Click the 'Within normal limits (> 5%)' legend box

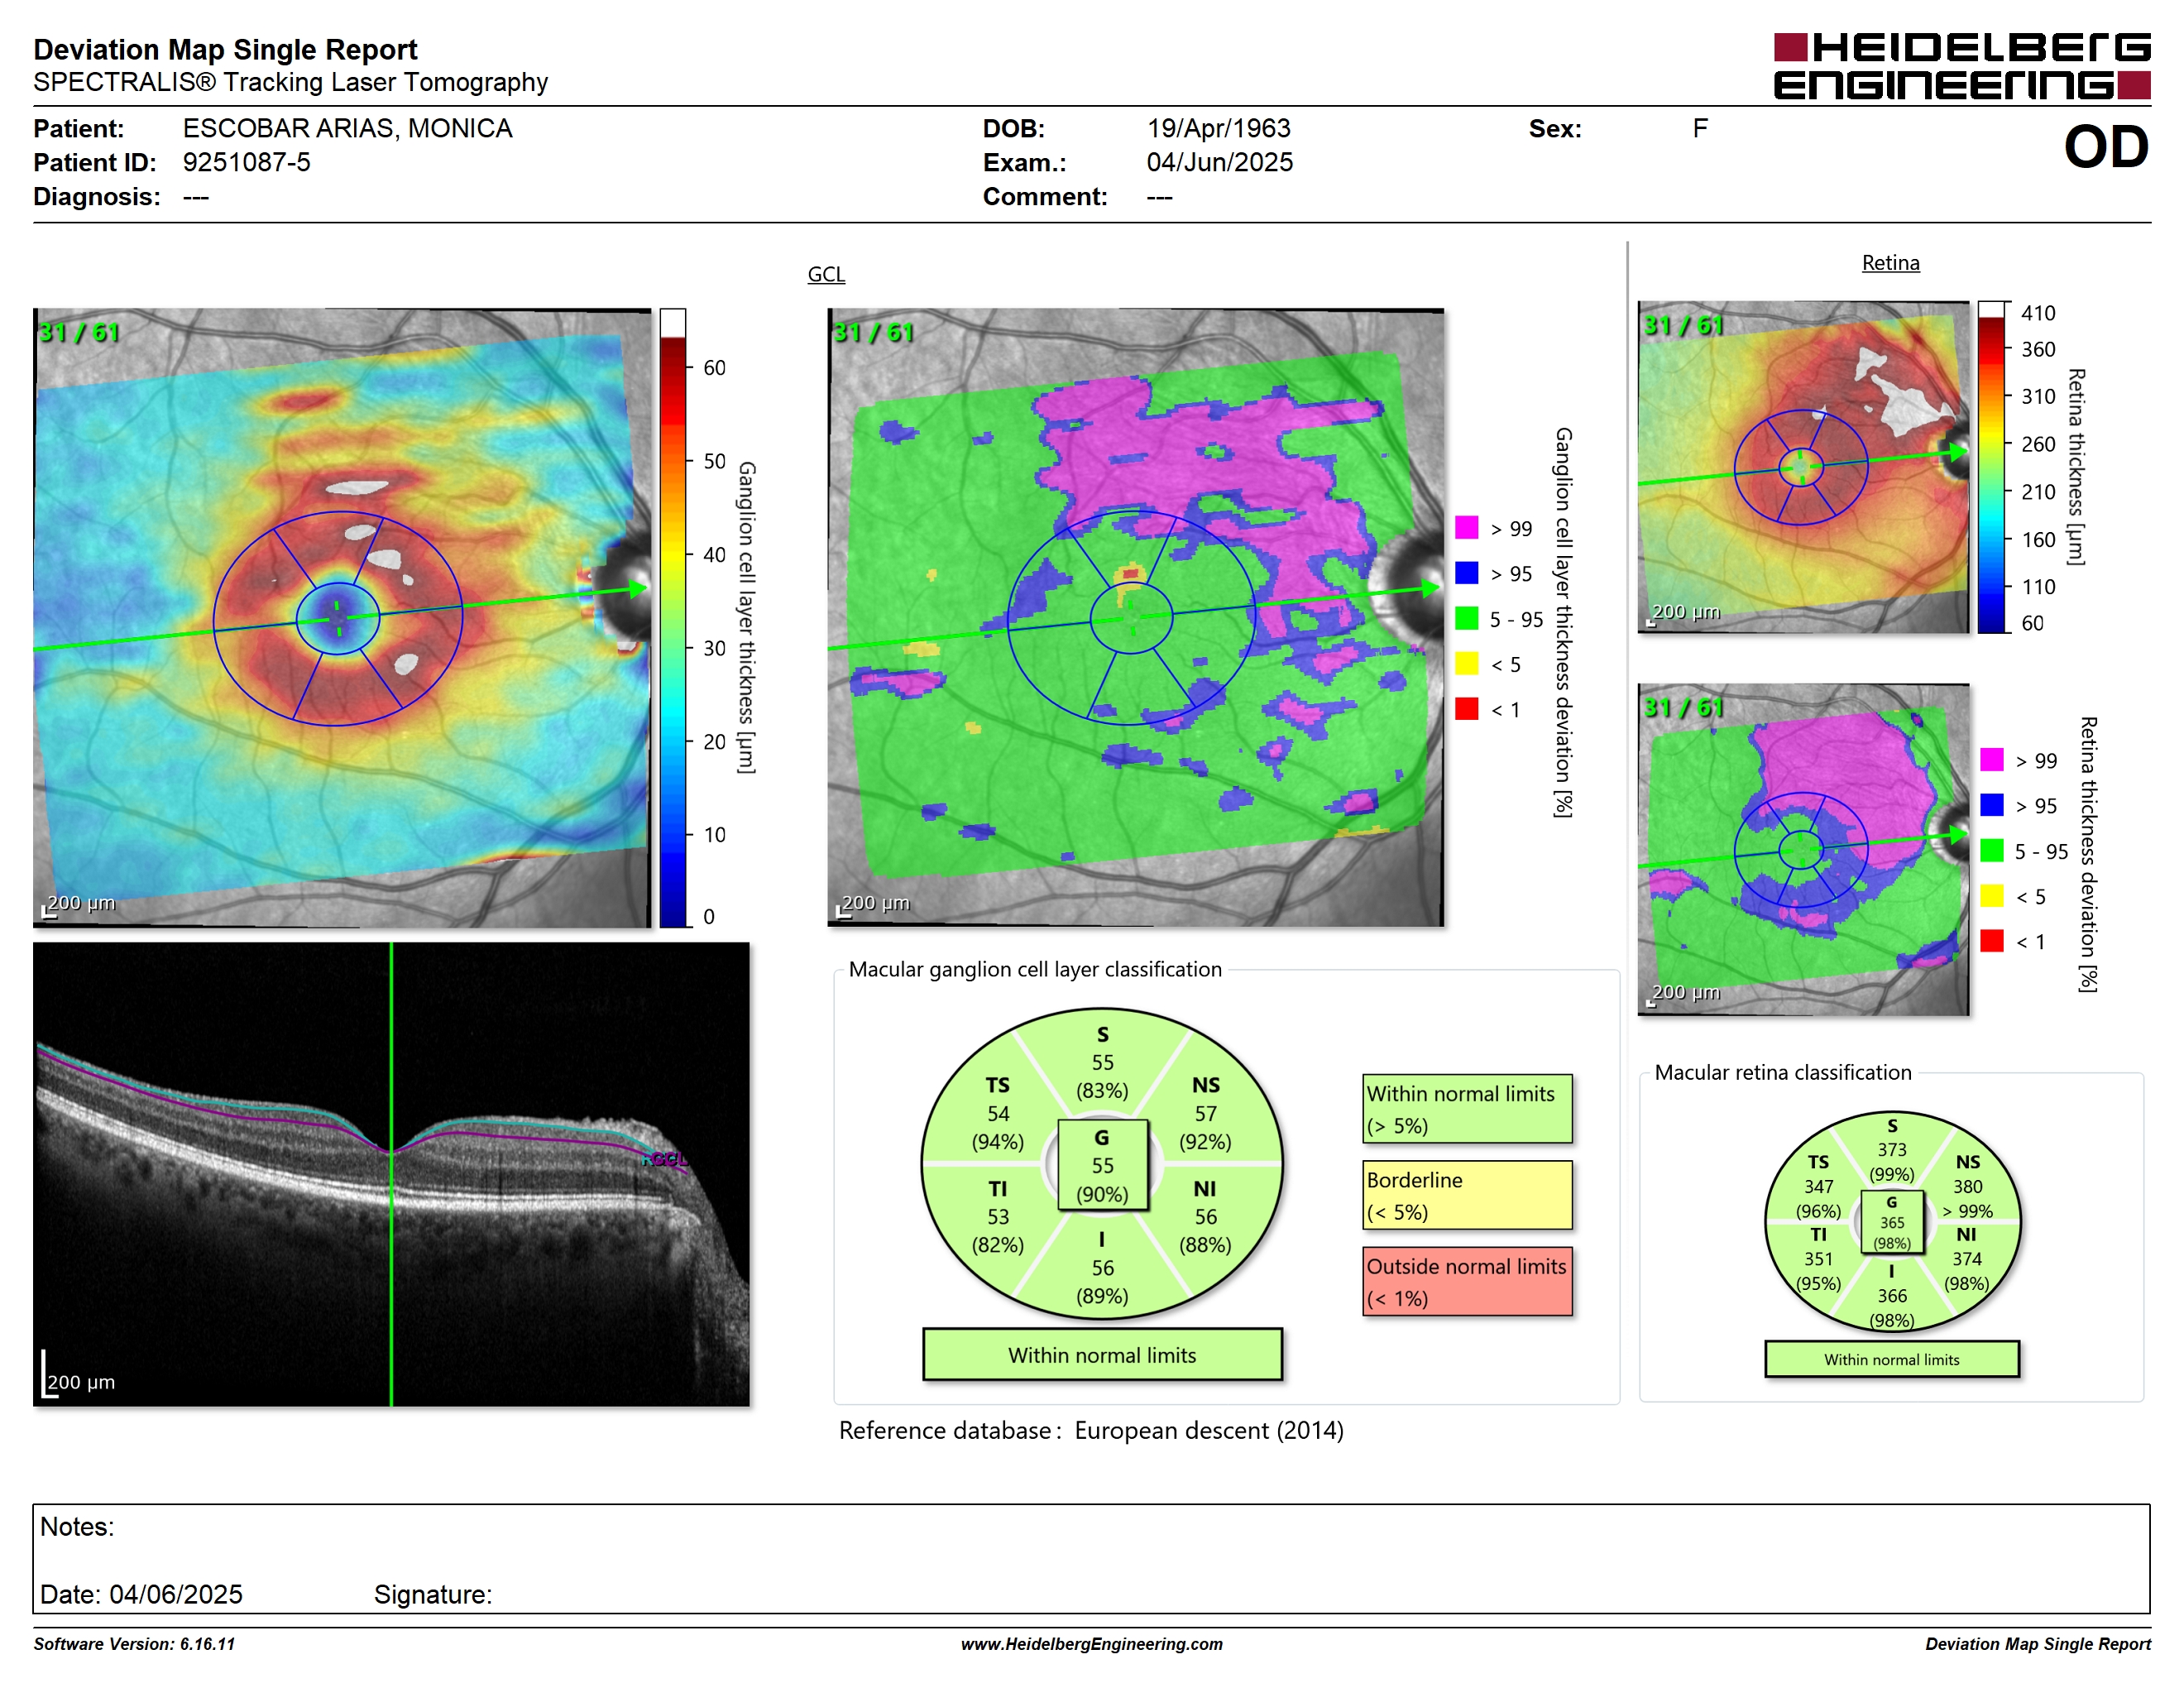pos(1467,1109)
